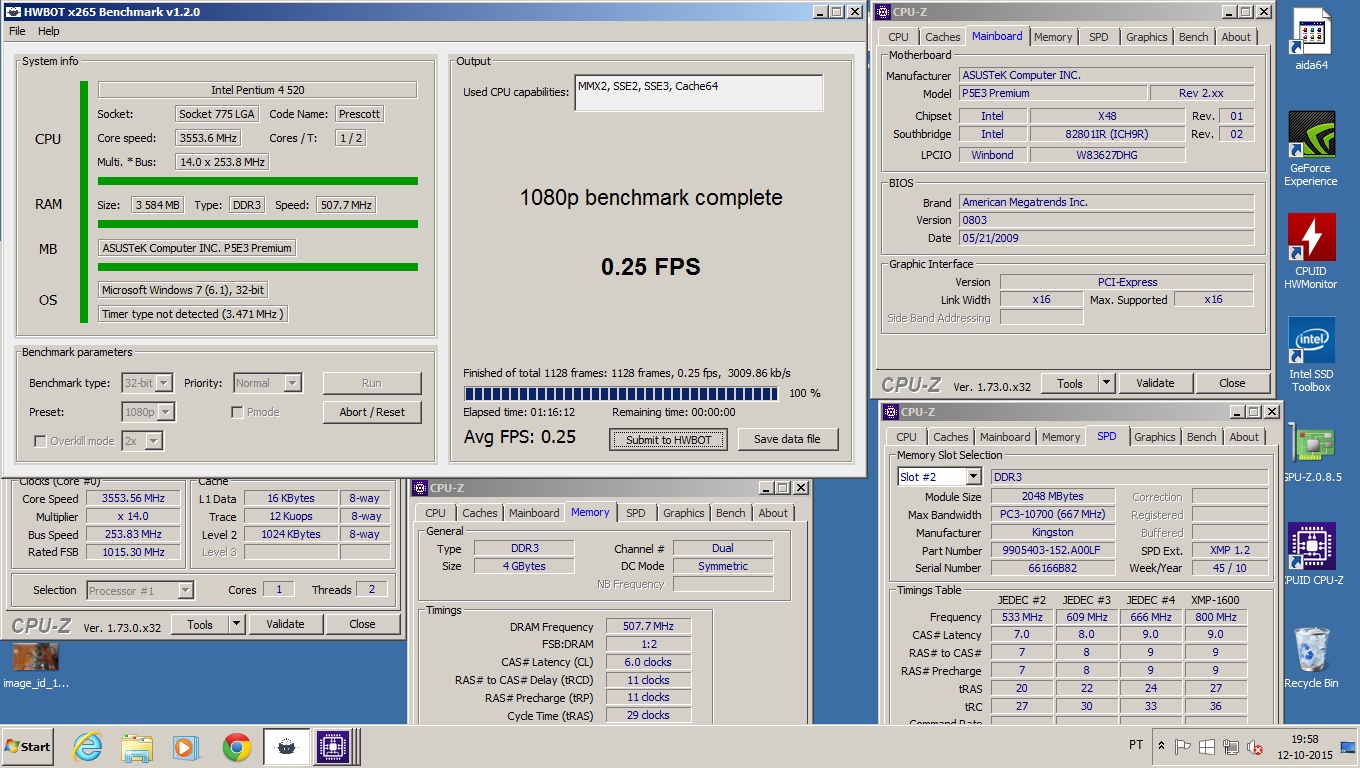Image resolution: width=1360 pixels, height=768 pixels.
Task: Select the image_id_1 file thumbnail on desktop
Action: click(36, 666)
